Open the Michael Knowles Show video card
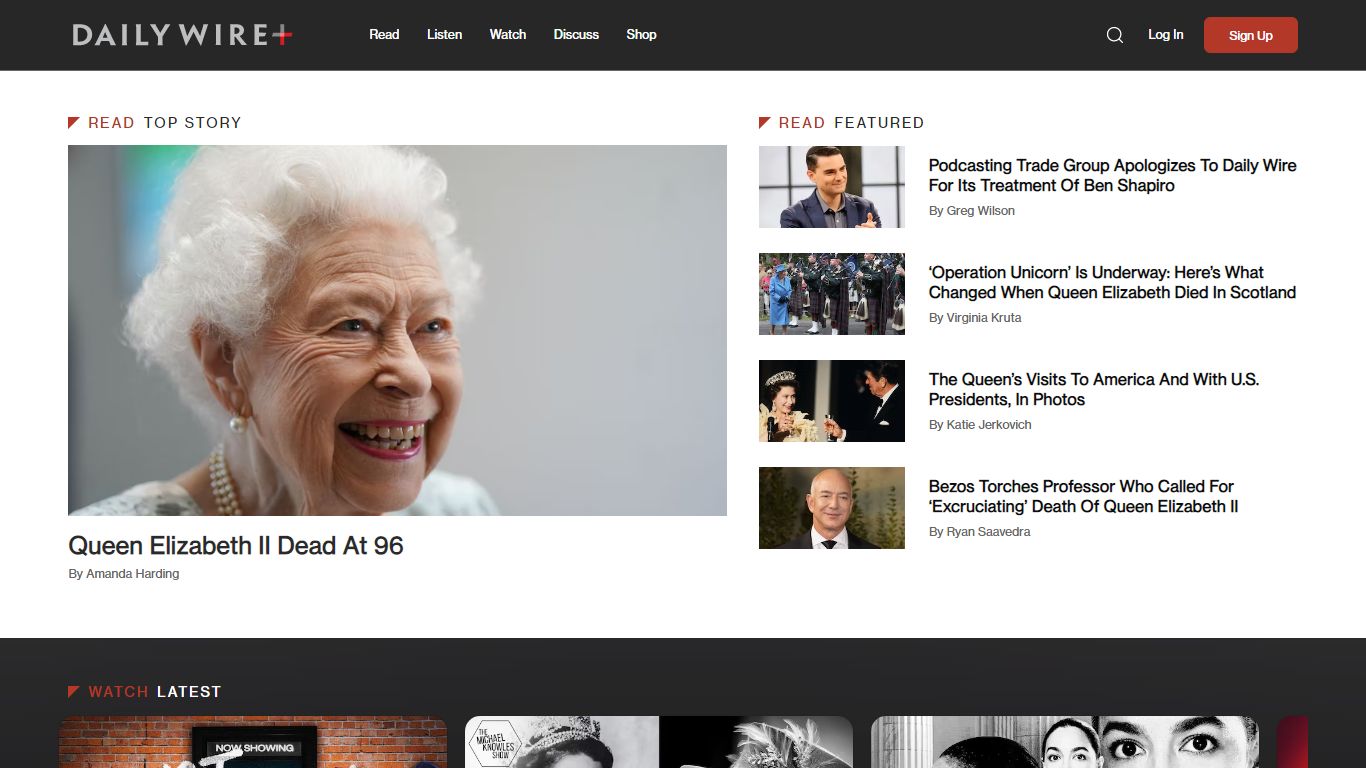Viewport: 1366px width, 768px height. click(x=659, y=742)
